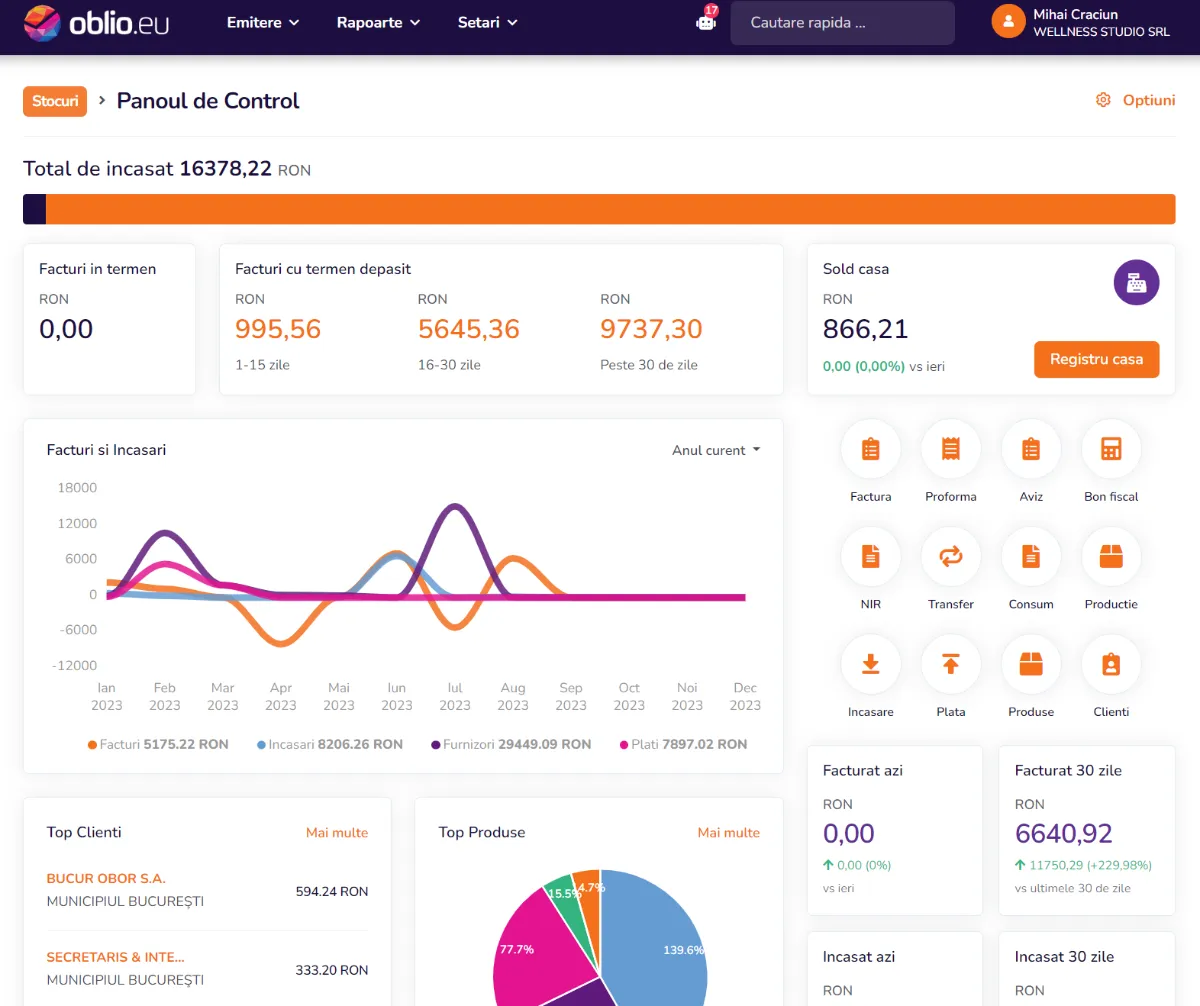Screen dimensions: 1200x1006
Task: Click the user avatar icon
Action: pos(1008,22)
